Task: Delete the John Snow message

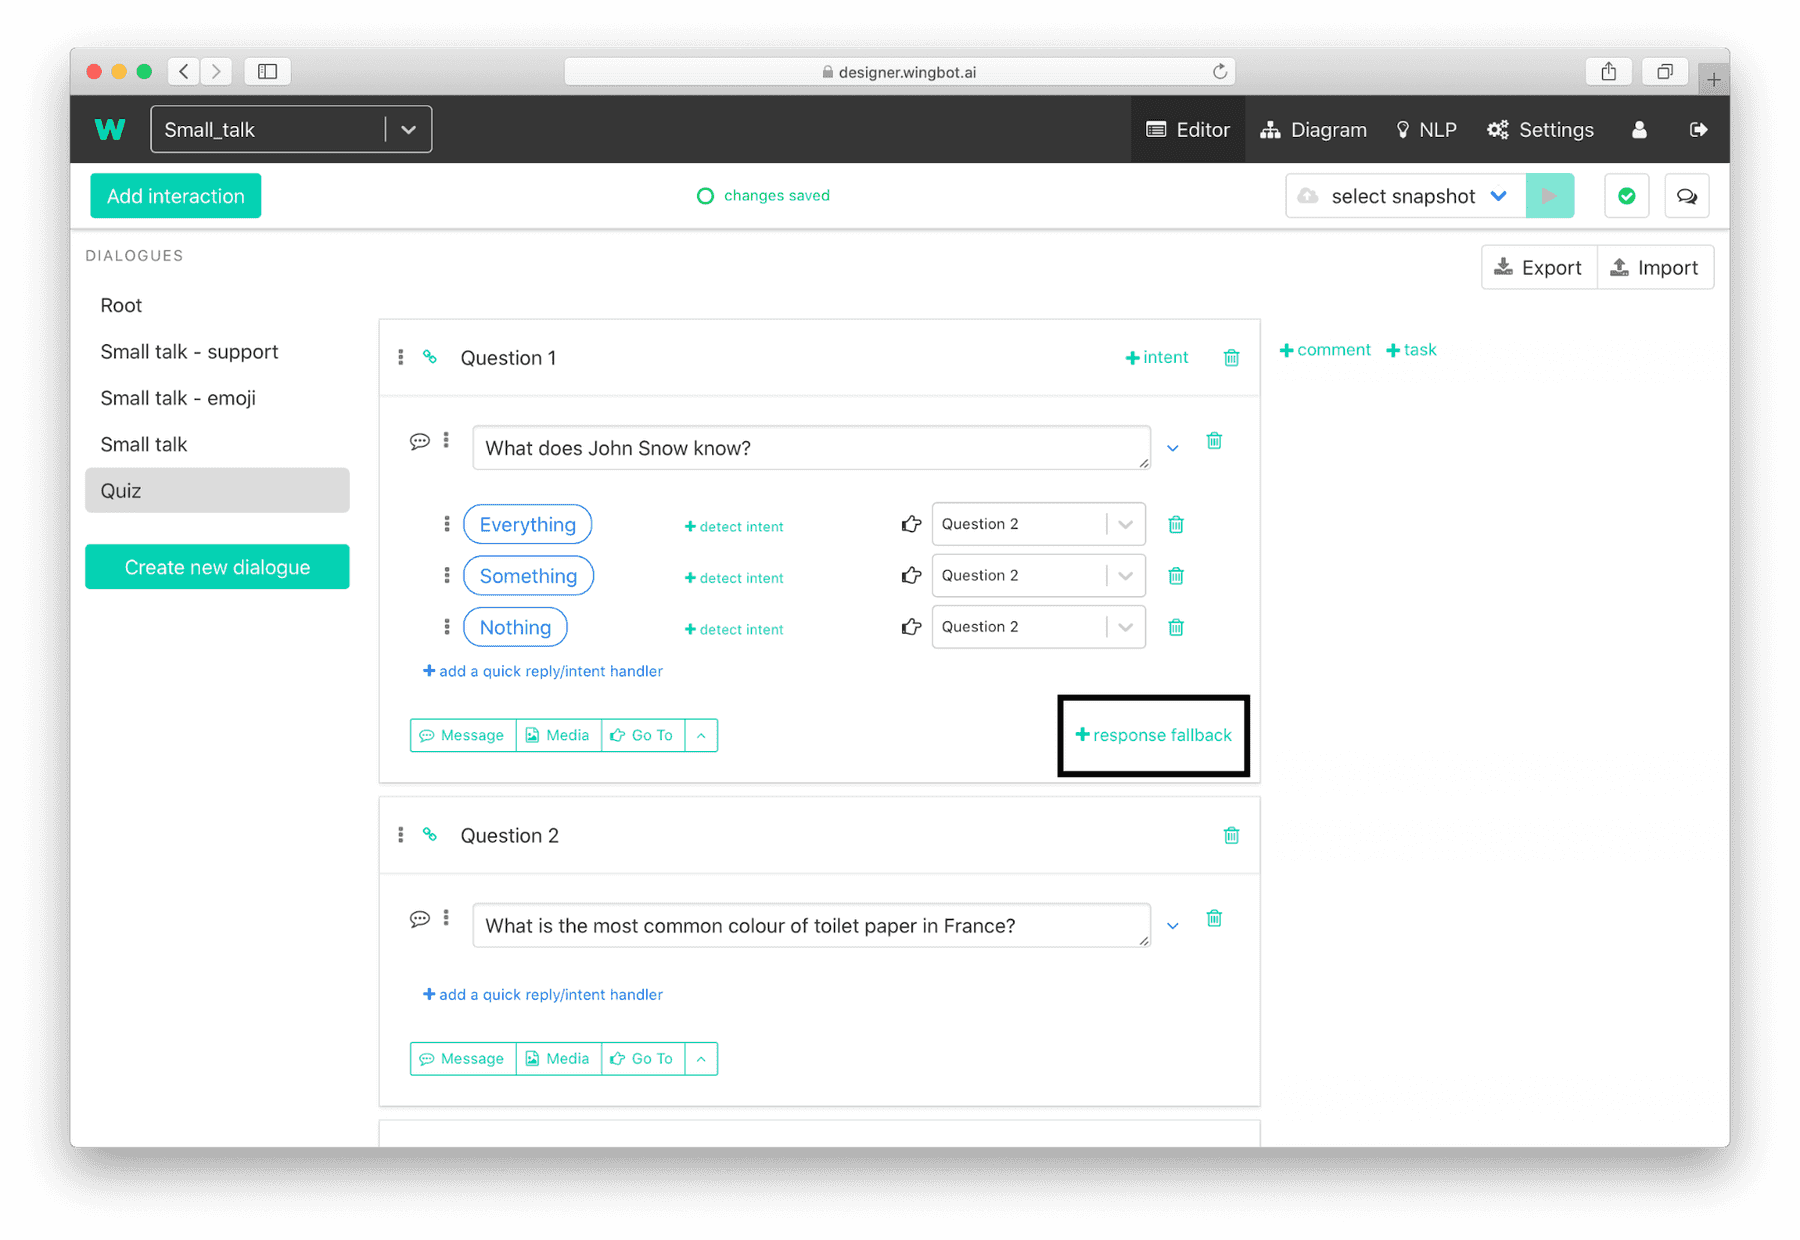Action: point(1214,441)
